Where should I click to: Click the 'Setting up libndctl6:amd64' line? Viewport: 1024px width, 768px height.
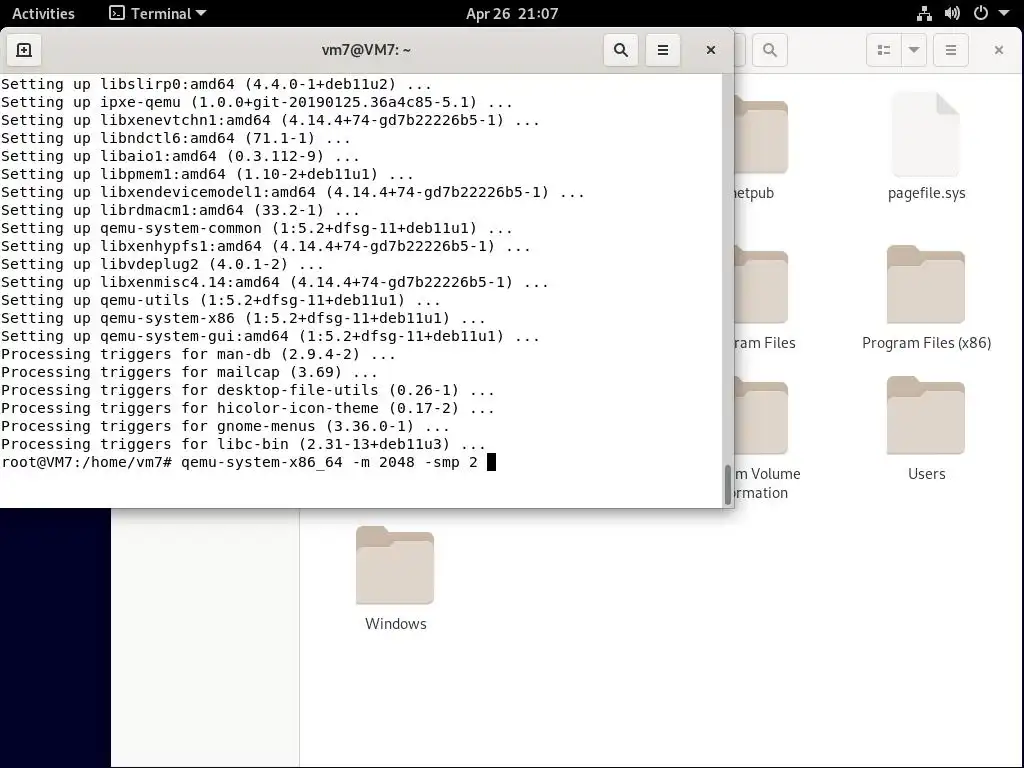[176, 138]
